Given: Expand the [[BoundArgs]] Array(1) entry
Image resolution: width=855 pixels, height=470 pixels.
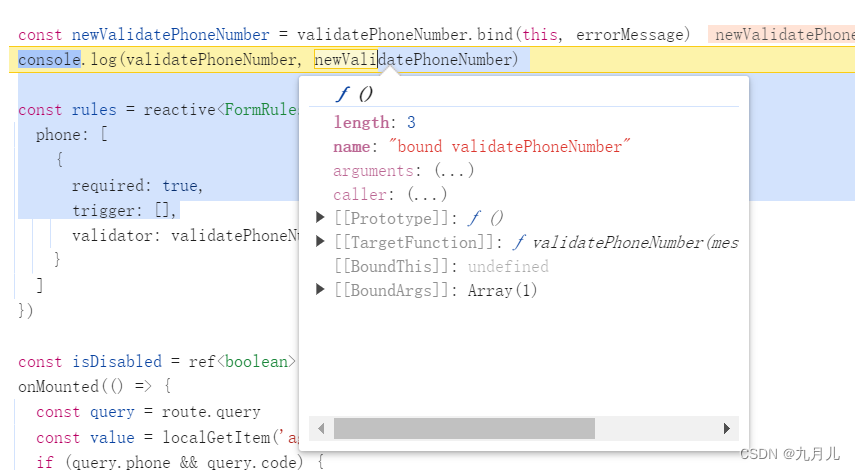Looking at the screenshot, I should pos(320,290).
